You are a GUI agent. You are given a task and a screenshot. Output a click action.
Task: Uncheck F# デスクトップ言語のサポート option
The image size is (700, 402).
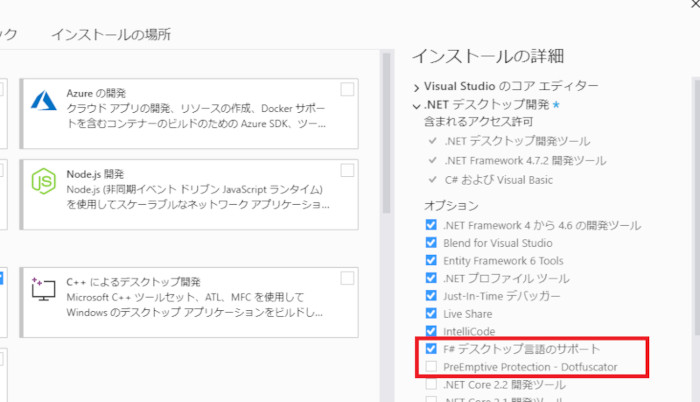pos(431,348)
